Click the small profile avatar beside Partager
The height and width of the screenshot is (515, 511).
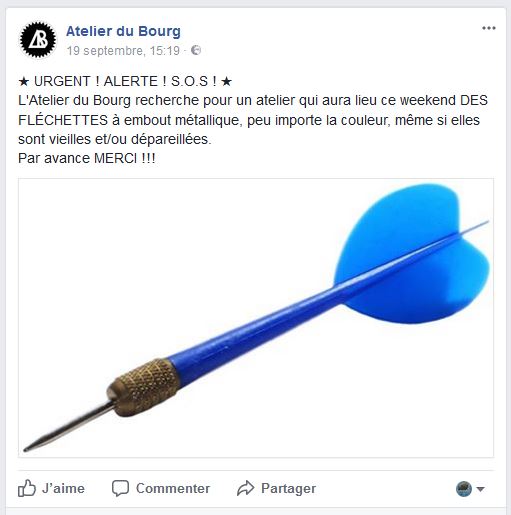pos(464,489)
